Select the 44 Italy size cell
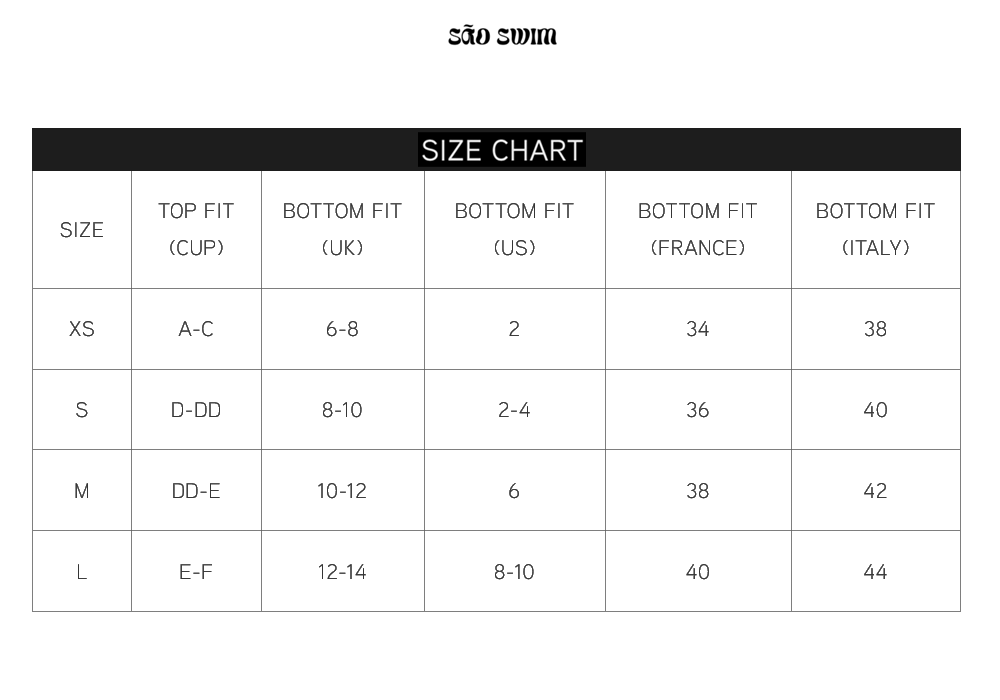Image resolution: width=1000 pixels, height=700 pixels. (x=876, y=572)
